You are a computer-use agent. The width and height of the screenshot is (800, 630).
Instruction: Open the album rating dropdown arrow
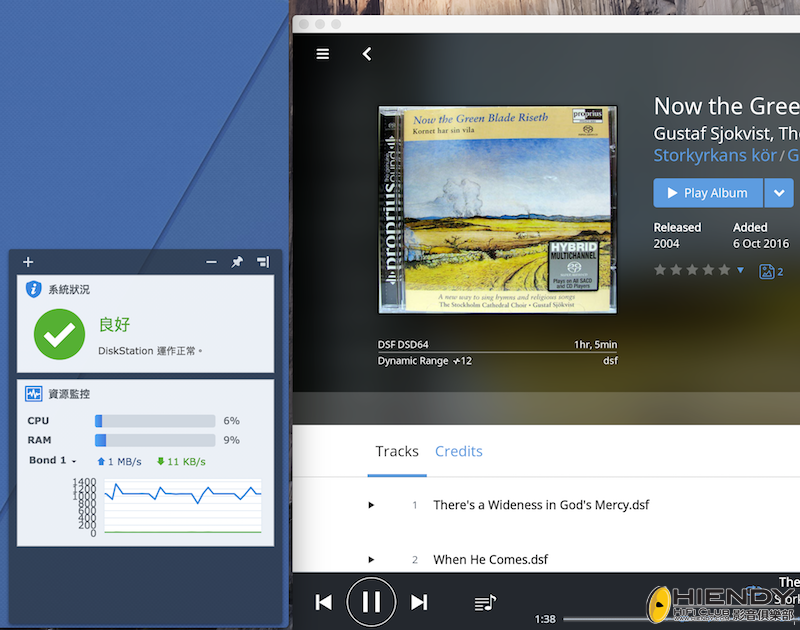point(740,270)
